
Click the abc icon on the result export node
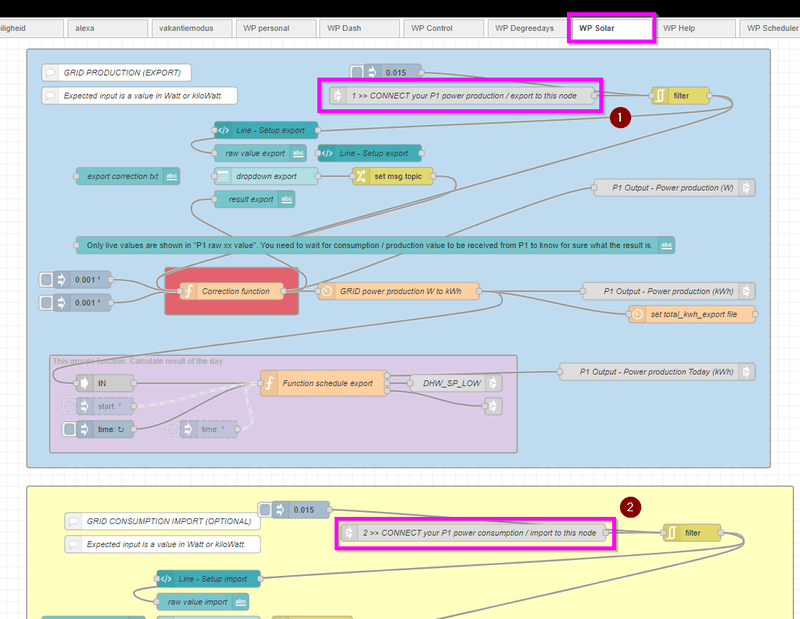287,199
